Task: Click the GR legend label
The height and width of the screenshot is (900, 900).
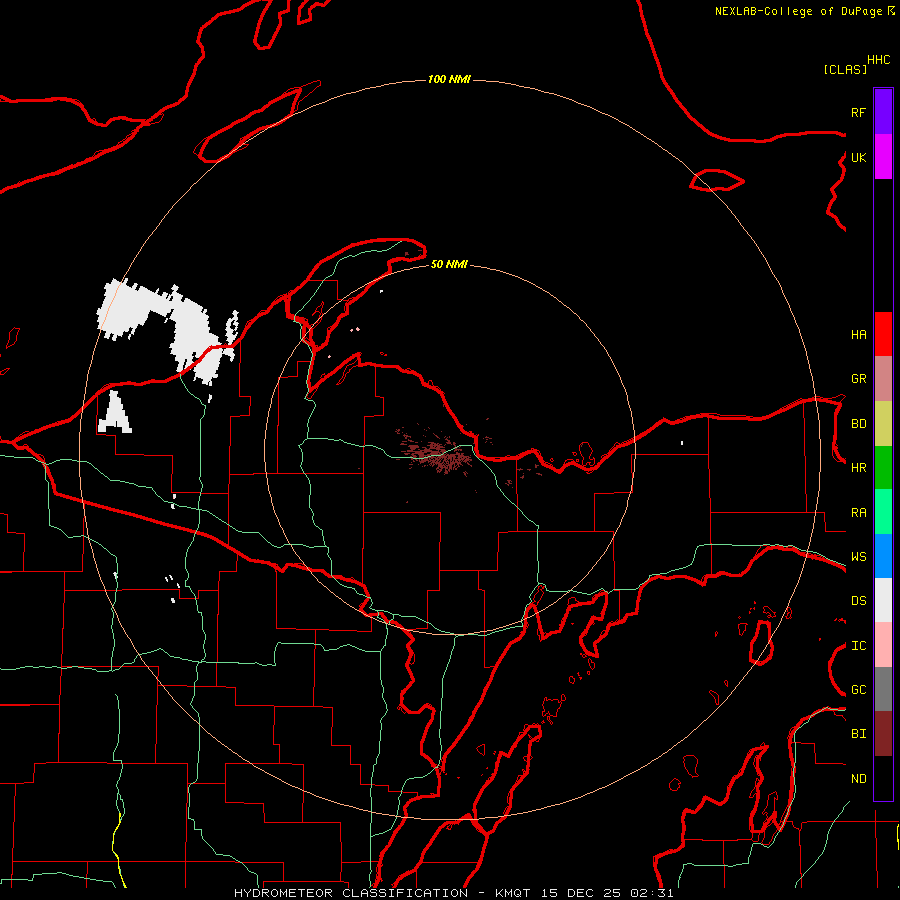Action: point(858,379)
